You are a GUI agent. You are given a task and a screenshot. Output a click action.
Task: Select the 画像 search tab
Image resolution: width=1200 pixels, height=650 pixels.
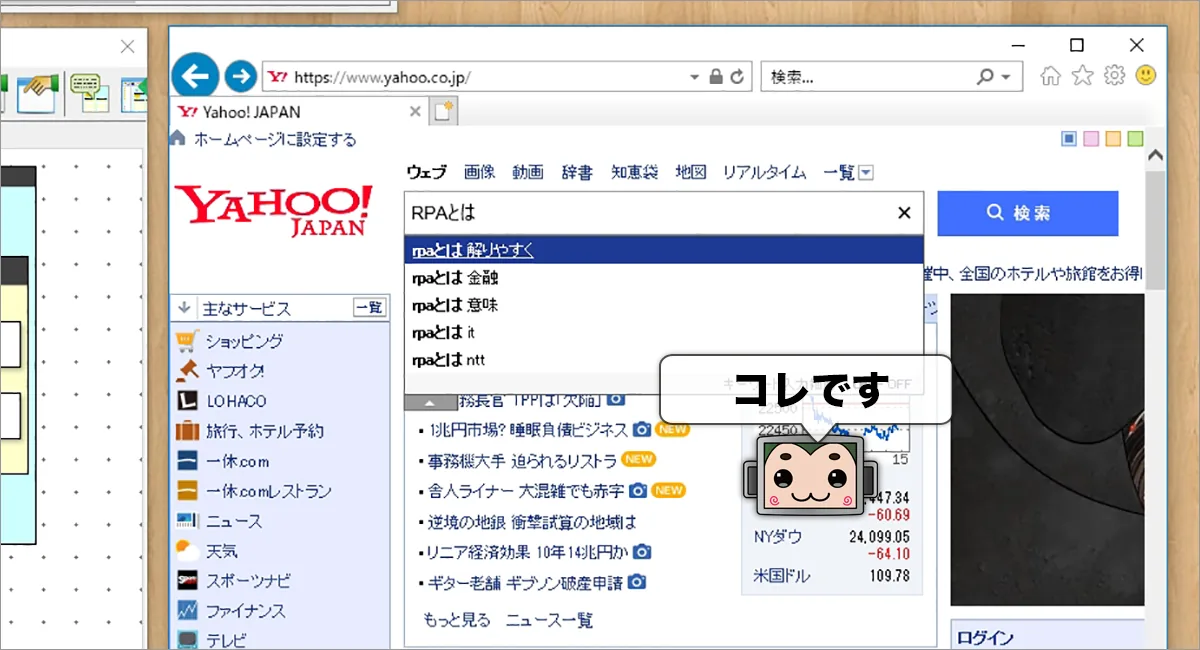(x=479, y=172)
